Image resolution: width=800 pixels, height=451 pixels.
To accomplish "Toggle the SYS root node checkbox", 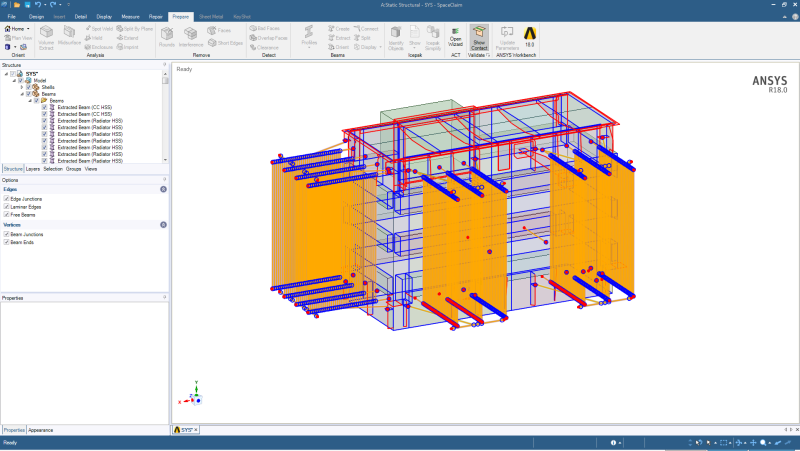I will point(13,74).
